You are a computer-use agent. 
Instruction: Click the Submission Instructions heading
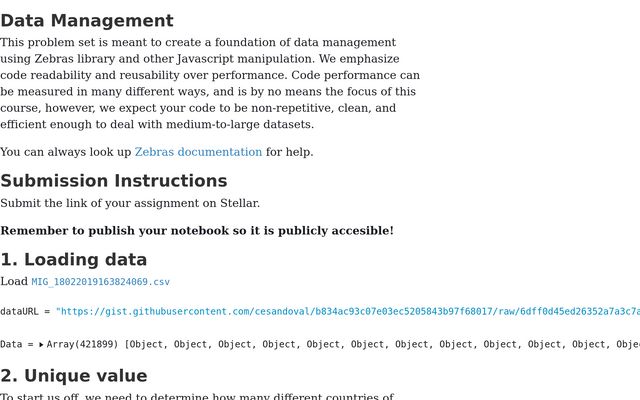tap(114, 181)
